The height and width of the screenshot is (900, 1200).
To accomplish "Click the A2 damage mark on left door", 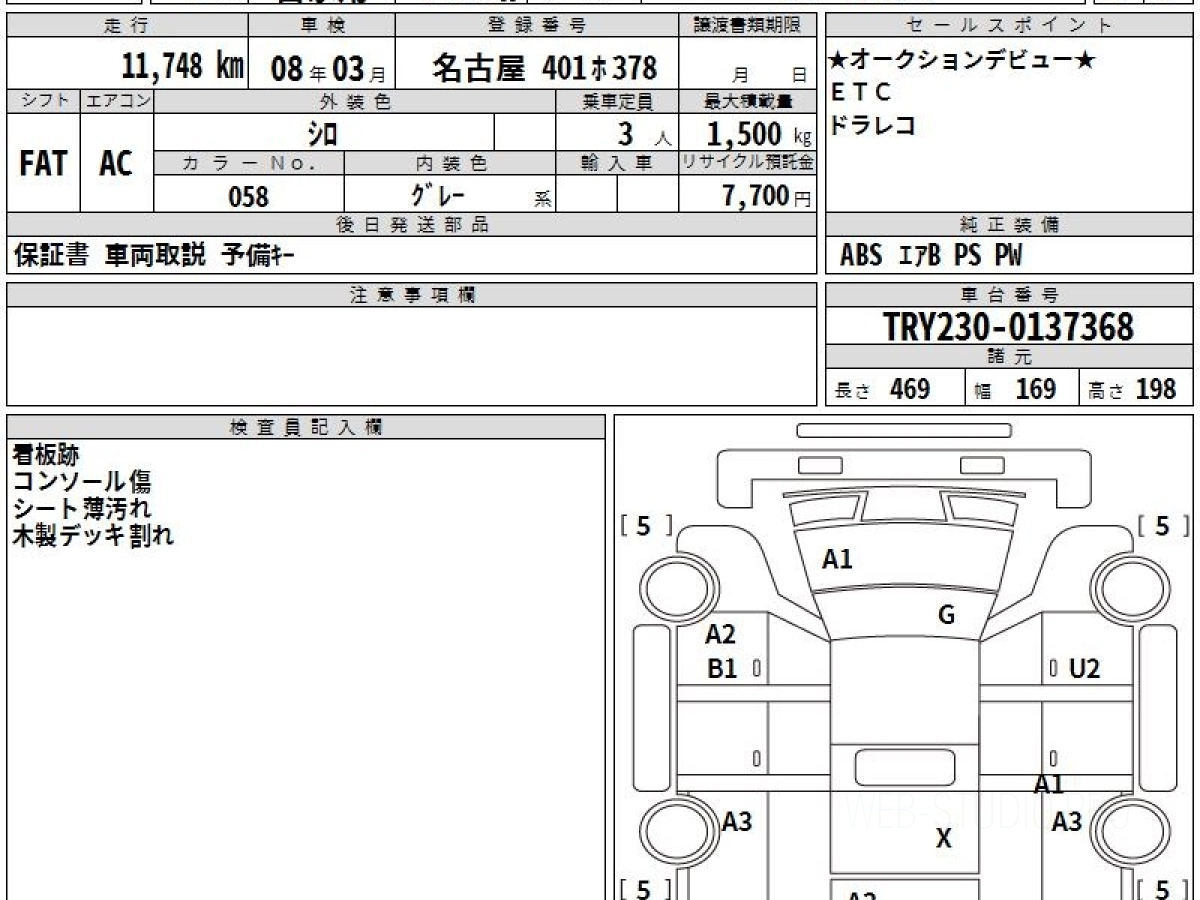I will click(x=720, y=635).
